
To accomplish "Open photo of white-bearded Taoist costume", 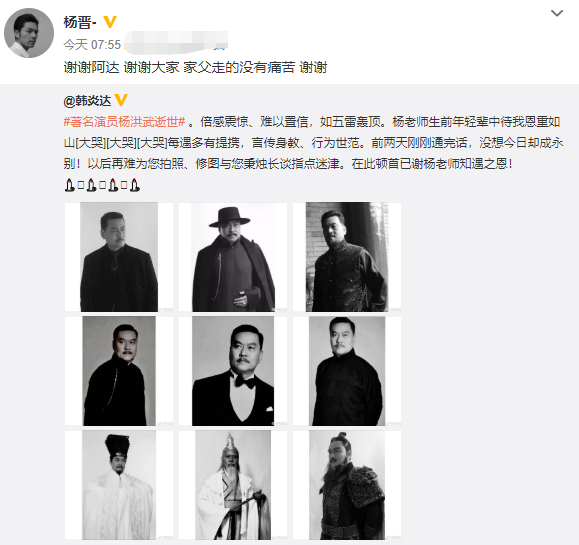I will [233, 485].
